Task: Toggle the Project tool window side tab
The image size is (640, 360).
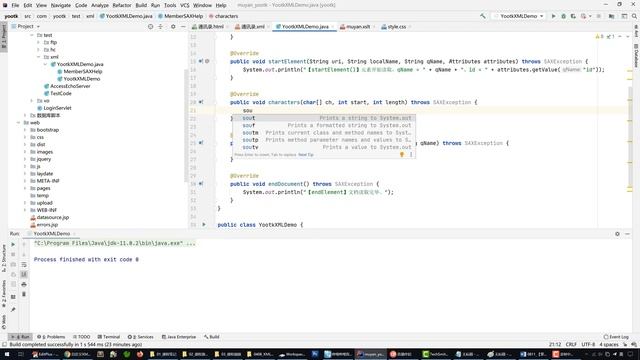Action: 4,37
